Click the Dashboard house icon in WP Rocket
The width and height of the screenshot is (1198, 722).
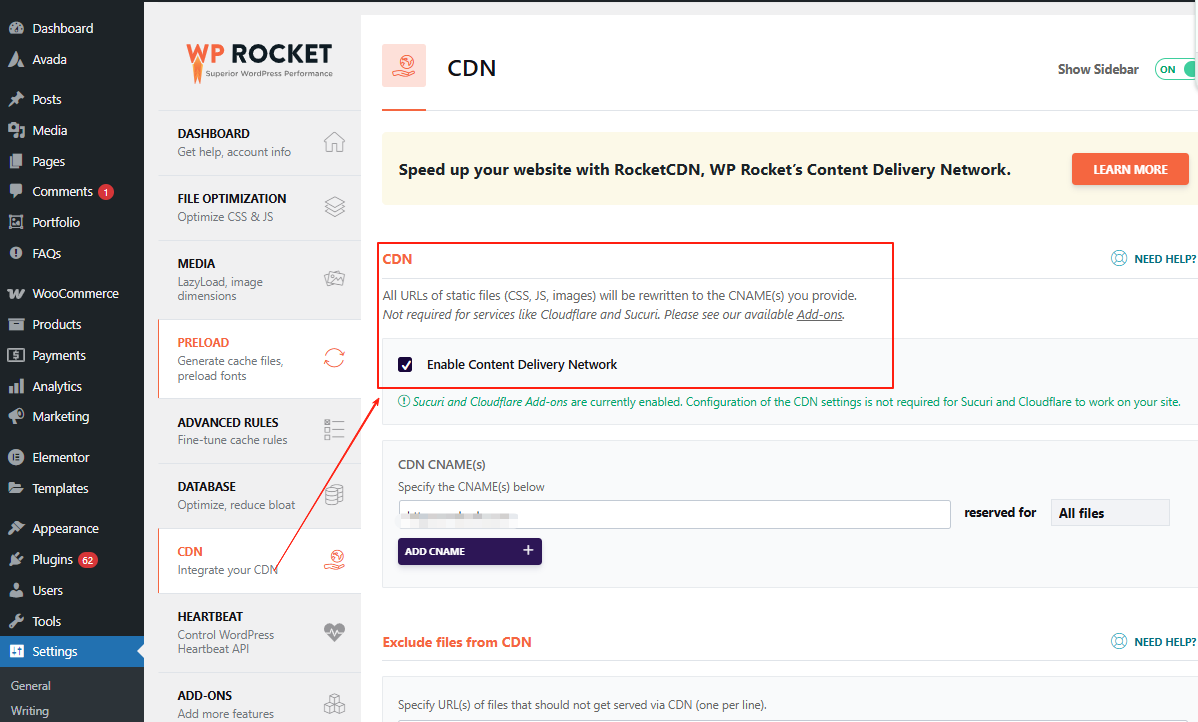[334, 142]
